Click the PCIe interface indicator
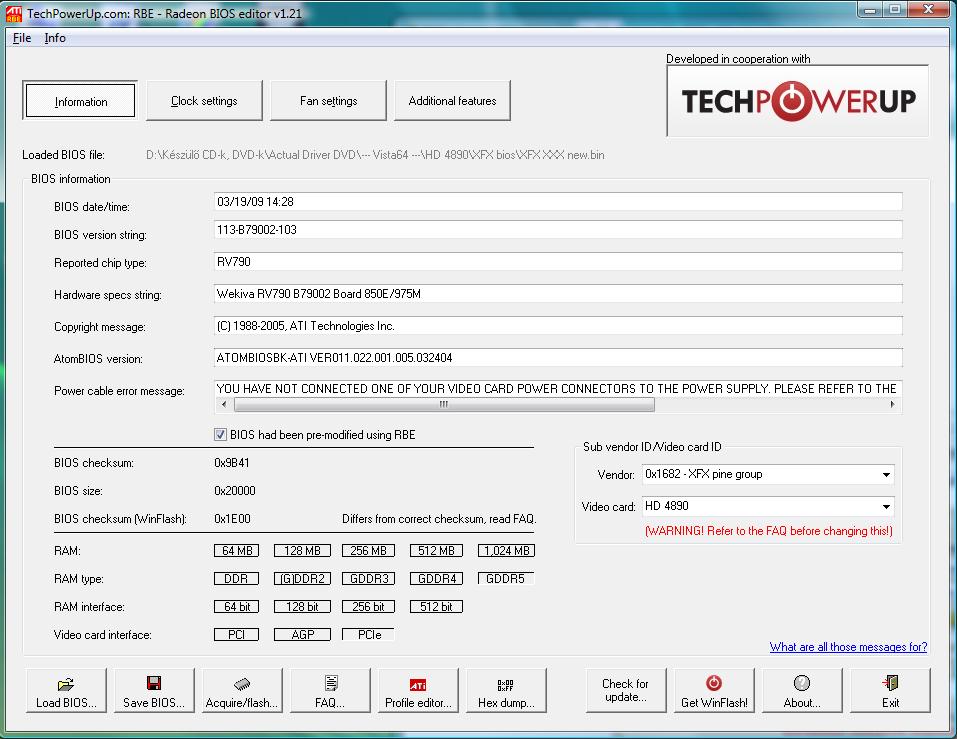957x739 pixels. tap(369, 635)
